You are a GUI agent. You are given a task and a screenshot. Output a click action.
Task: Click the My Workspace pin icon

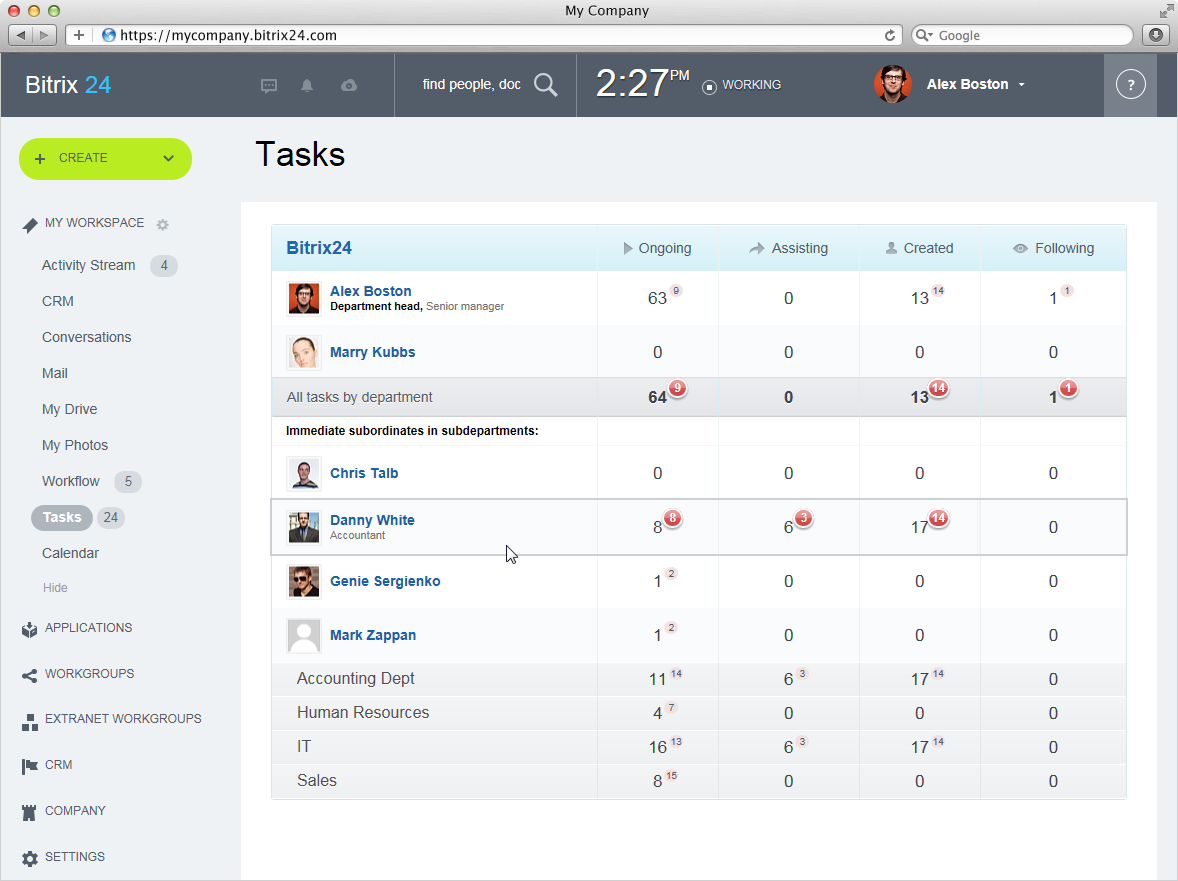pos(29,225)
